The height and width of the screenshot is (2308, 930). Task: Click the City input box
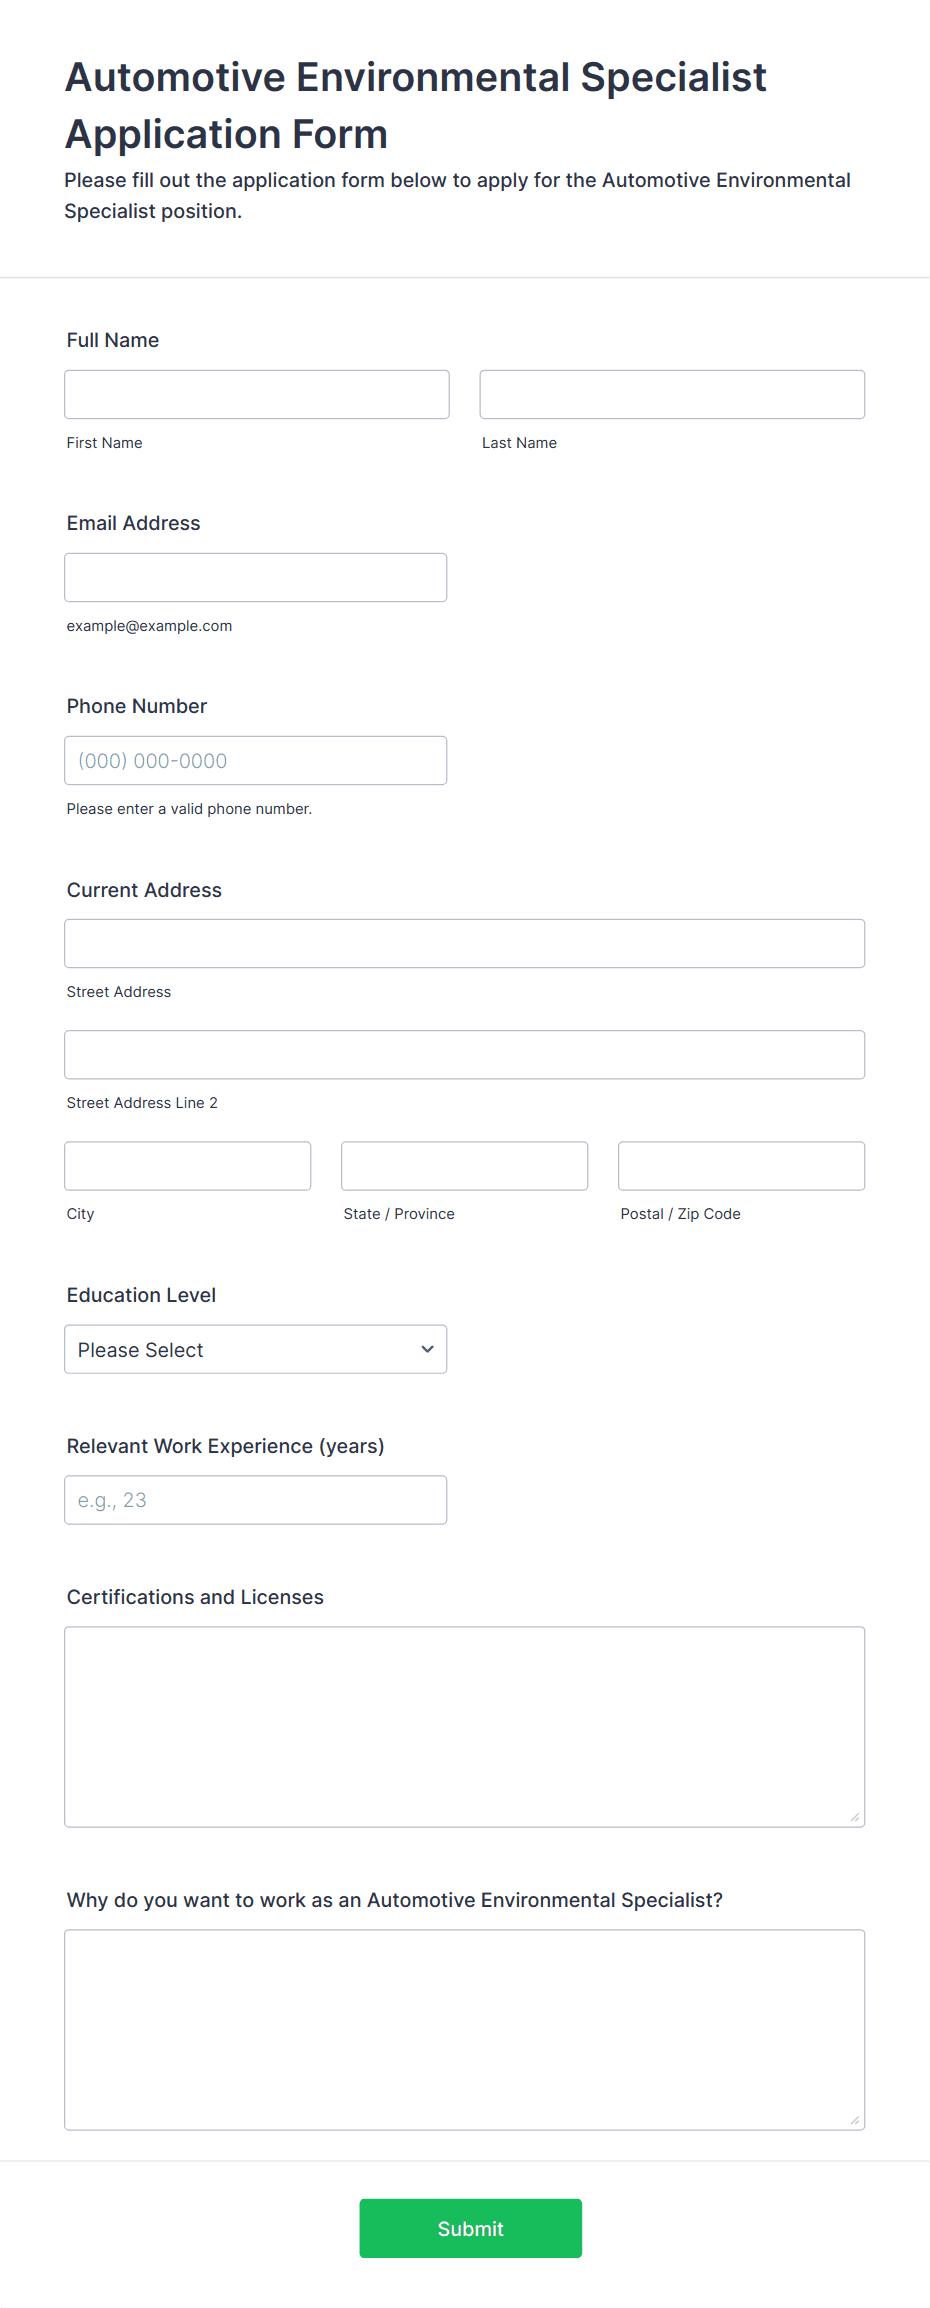tap(188, 1166)
